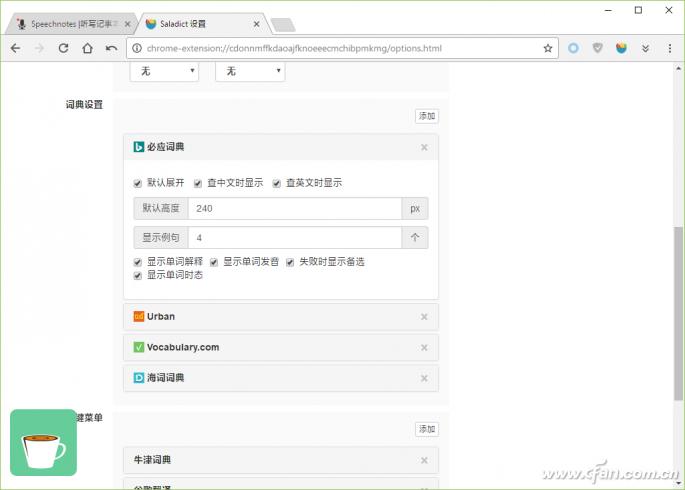The image size is (685, 490).
Task: Edit the 默认高度 field showing 240
Action: click(x=295, y=208)
